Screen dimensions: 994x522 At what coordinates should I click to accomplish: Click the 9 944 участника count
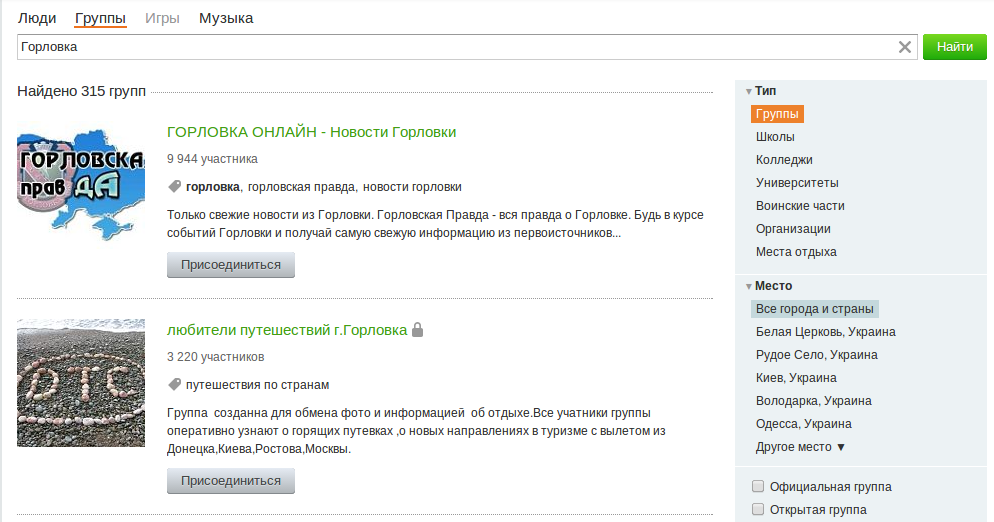[212, 159]
